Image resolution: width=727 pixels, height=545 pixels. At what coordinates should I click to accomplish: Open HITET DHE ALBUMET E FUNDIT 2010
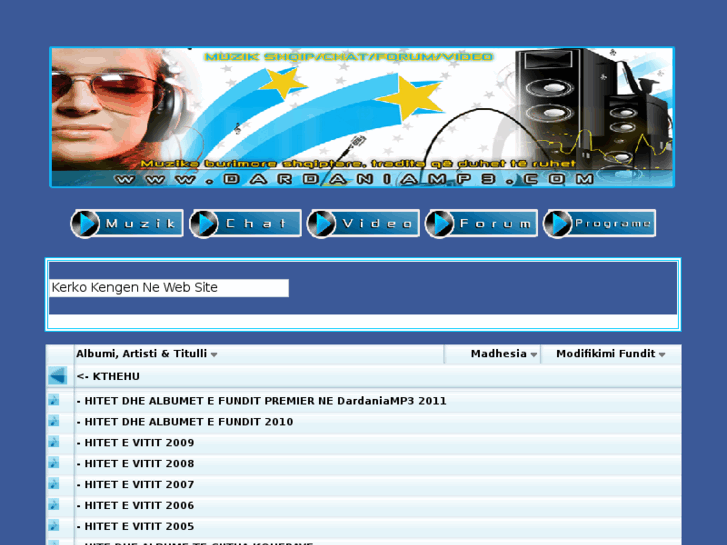tap(185, 422)
